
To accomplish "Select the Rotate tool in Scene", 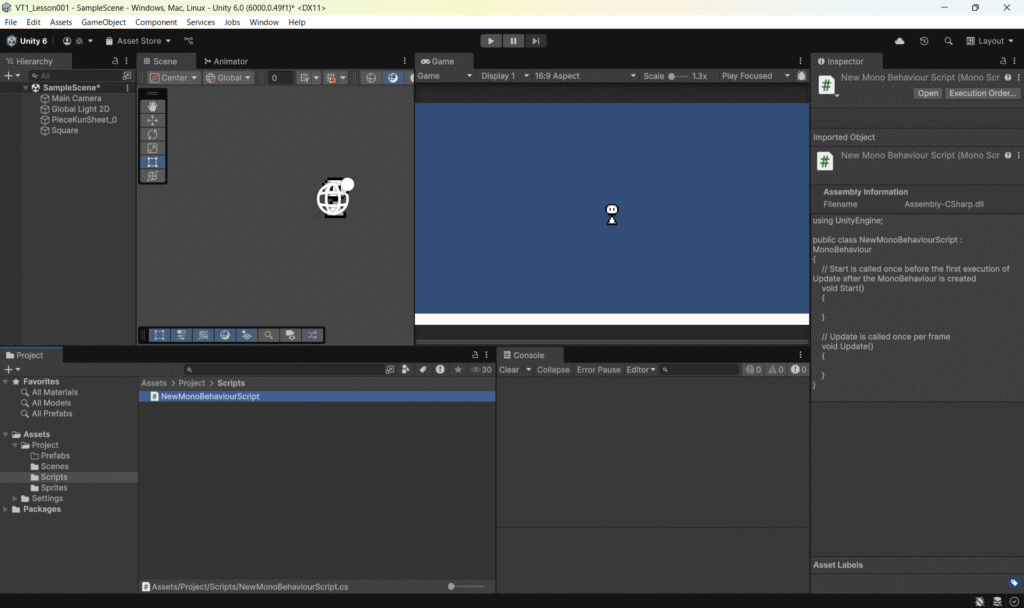I will click(x=152, y=135).
